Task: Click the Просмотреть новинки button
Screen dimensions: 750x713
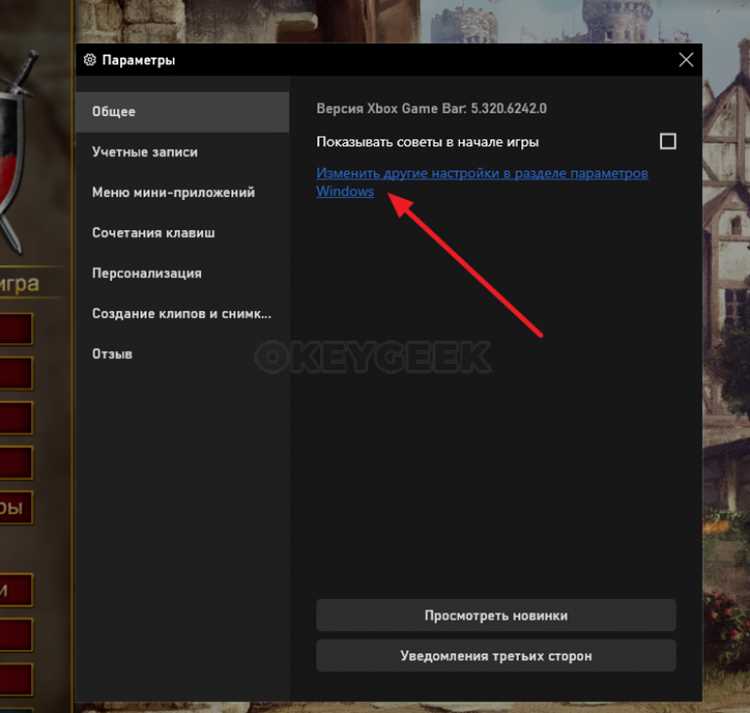Action: pyautogui.click(x=496, y=615)
